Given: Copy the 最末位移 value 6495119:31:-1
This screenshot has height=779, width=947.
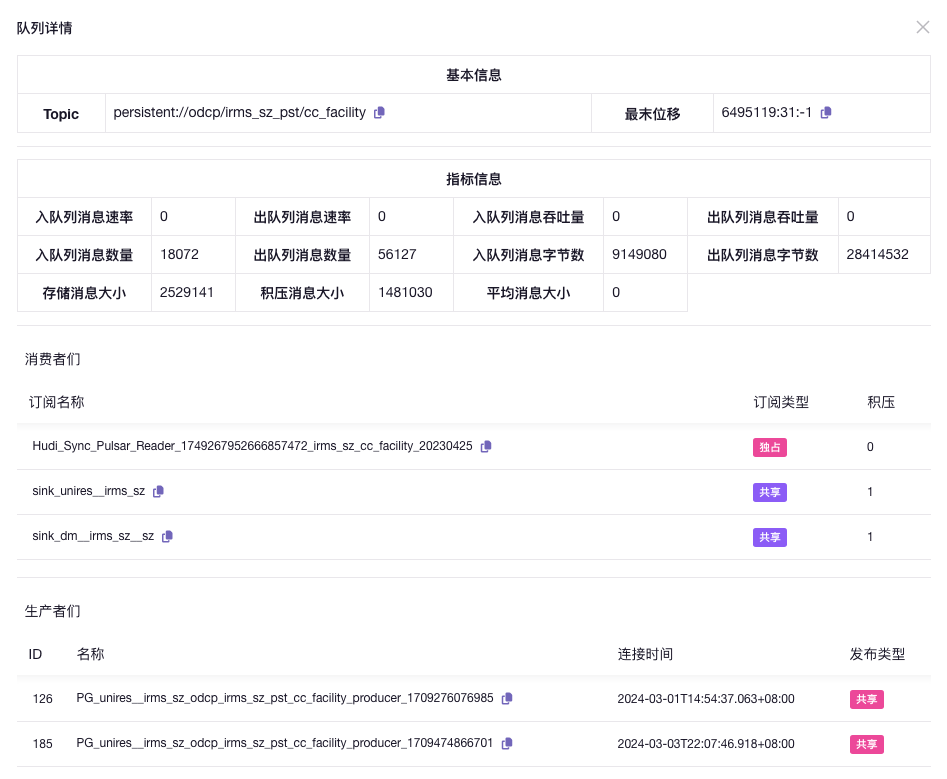Looking at the screenshot, I should pyautogui.click(x=826, y=113).
